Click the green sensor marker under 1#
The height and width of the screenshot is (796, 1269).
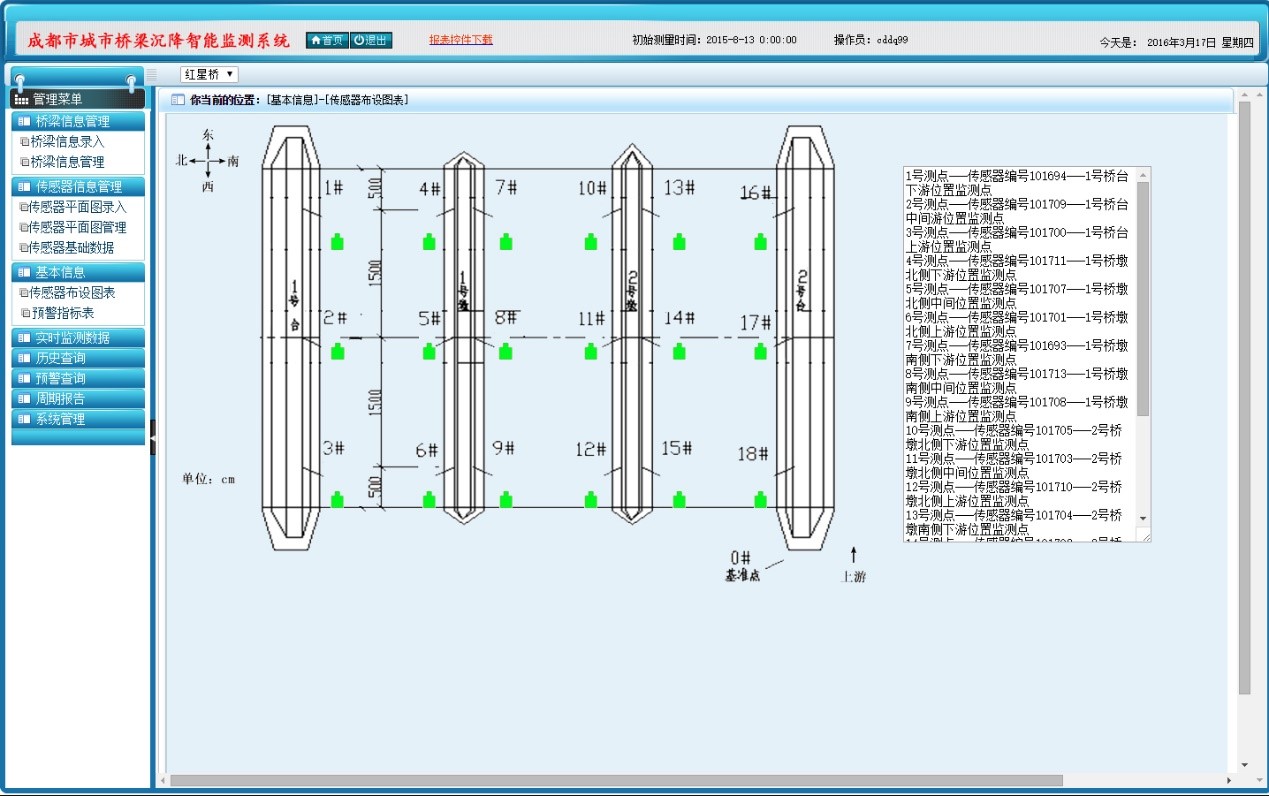coord(337,241)
